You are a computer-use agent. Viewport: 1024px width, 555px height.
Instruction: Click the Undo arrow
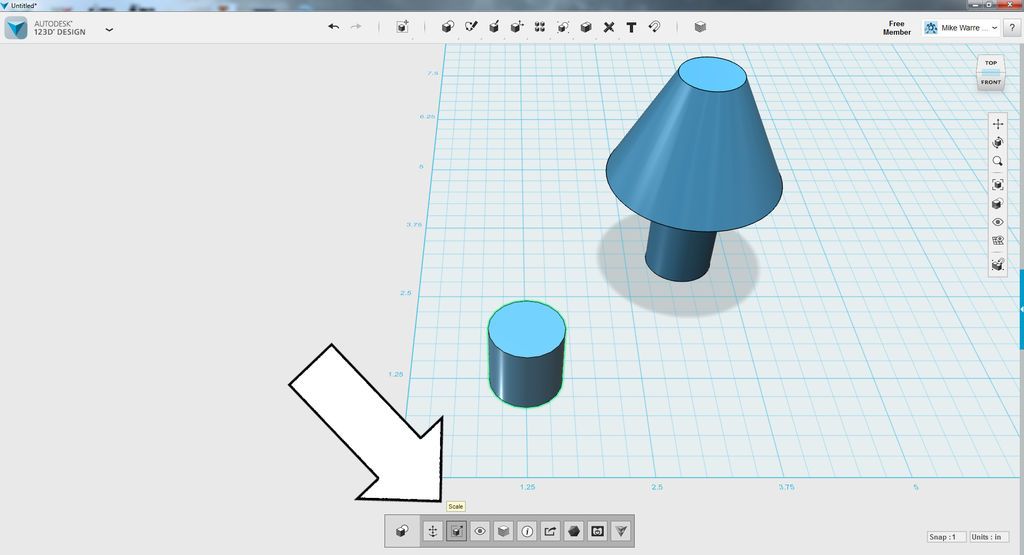click(334, 27)
